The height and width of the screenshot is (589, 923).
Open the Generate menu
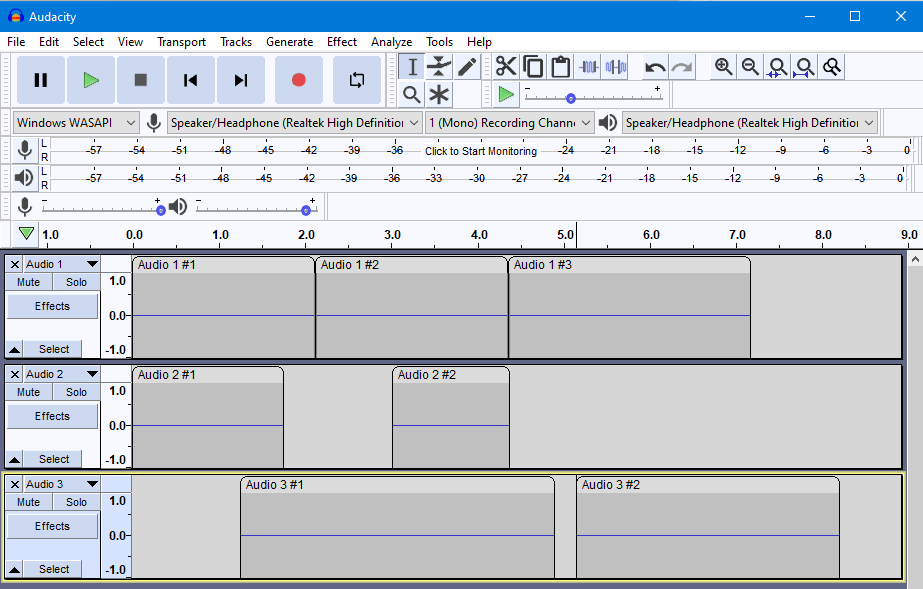click(290, 42)
